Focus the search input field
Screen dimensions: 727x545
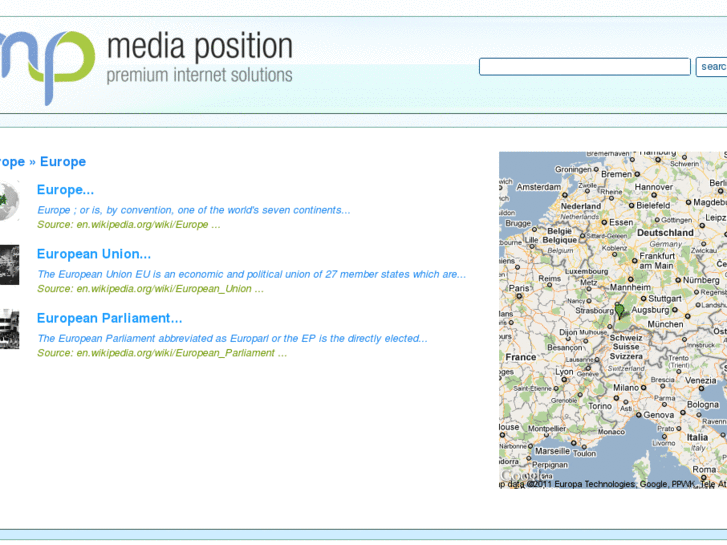click(x=585, y=67)
